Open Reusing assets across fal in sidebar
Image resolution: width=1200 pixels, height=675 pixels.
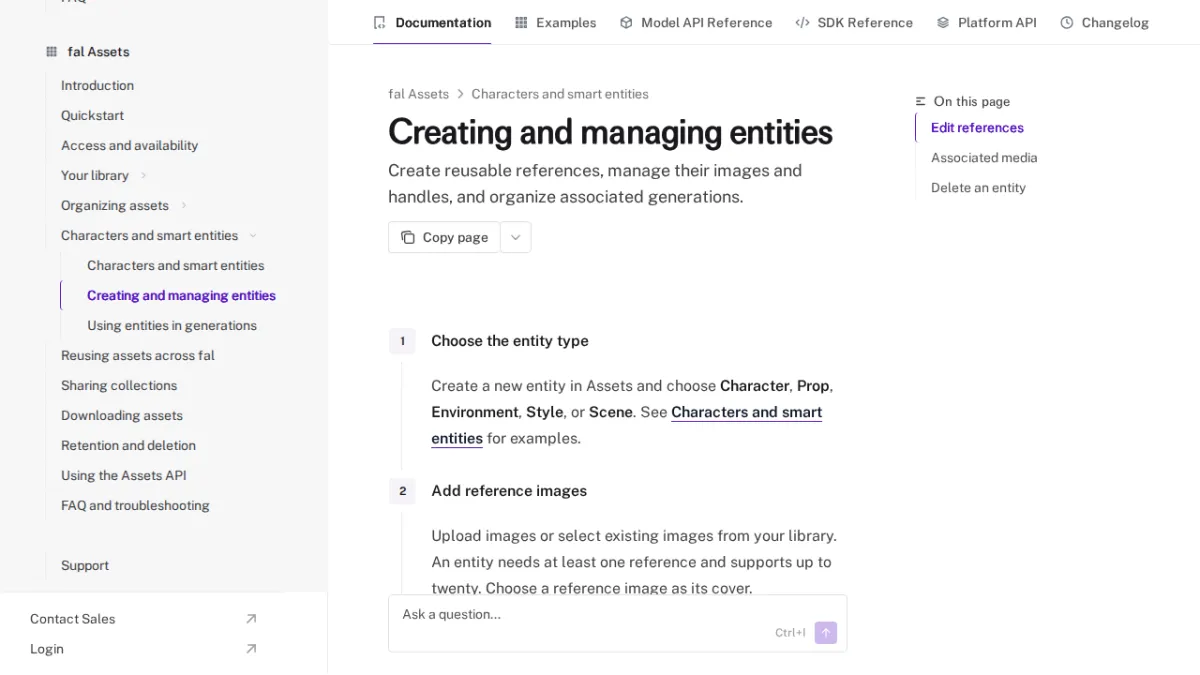[138, 356]
